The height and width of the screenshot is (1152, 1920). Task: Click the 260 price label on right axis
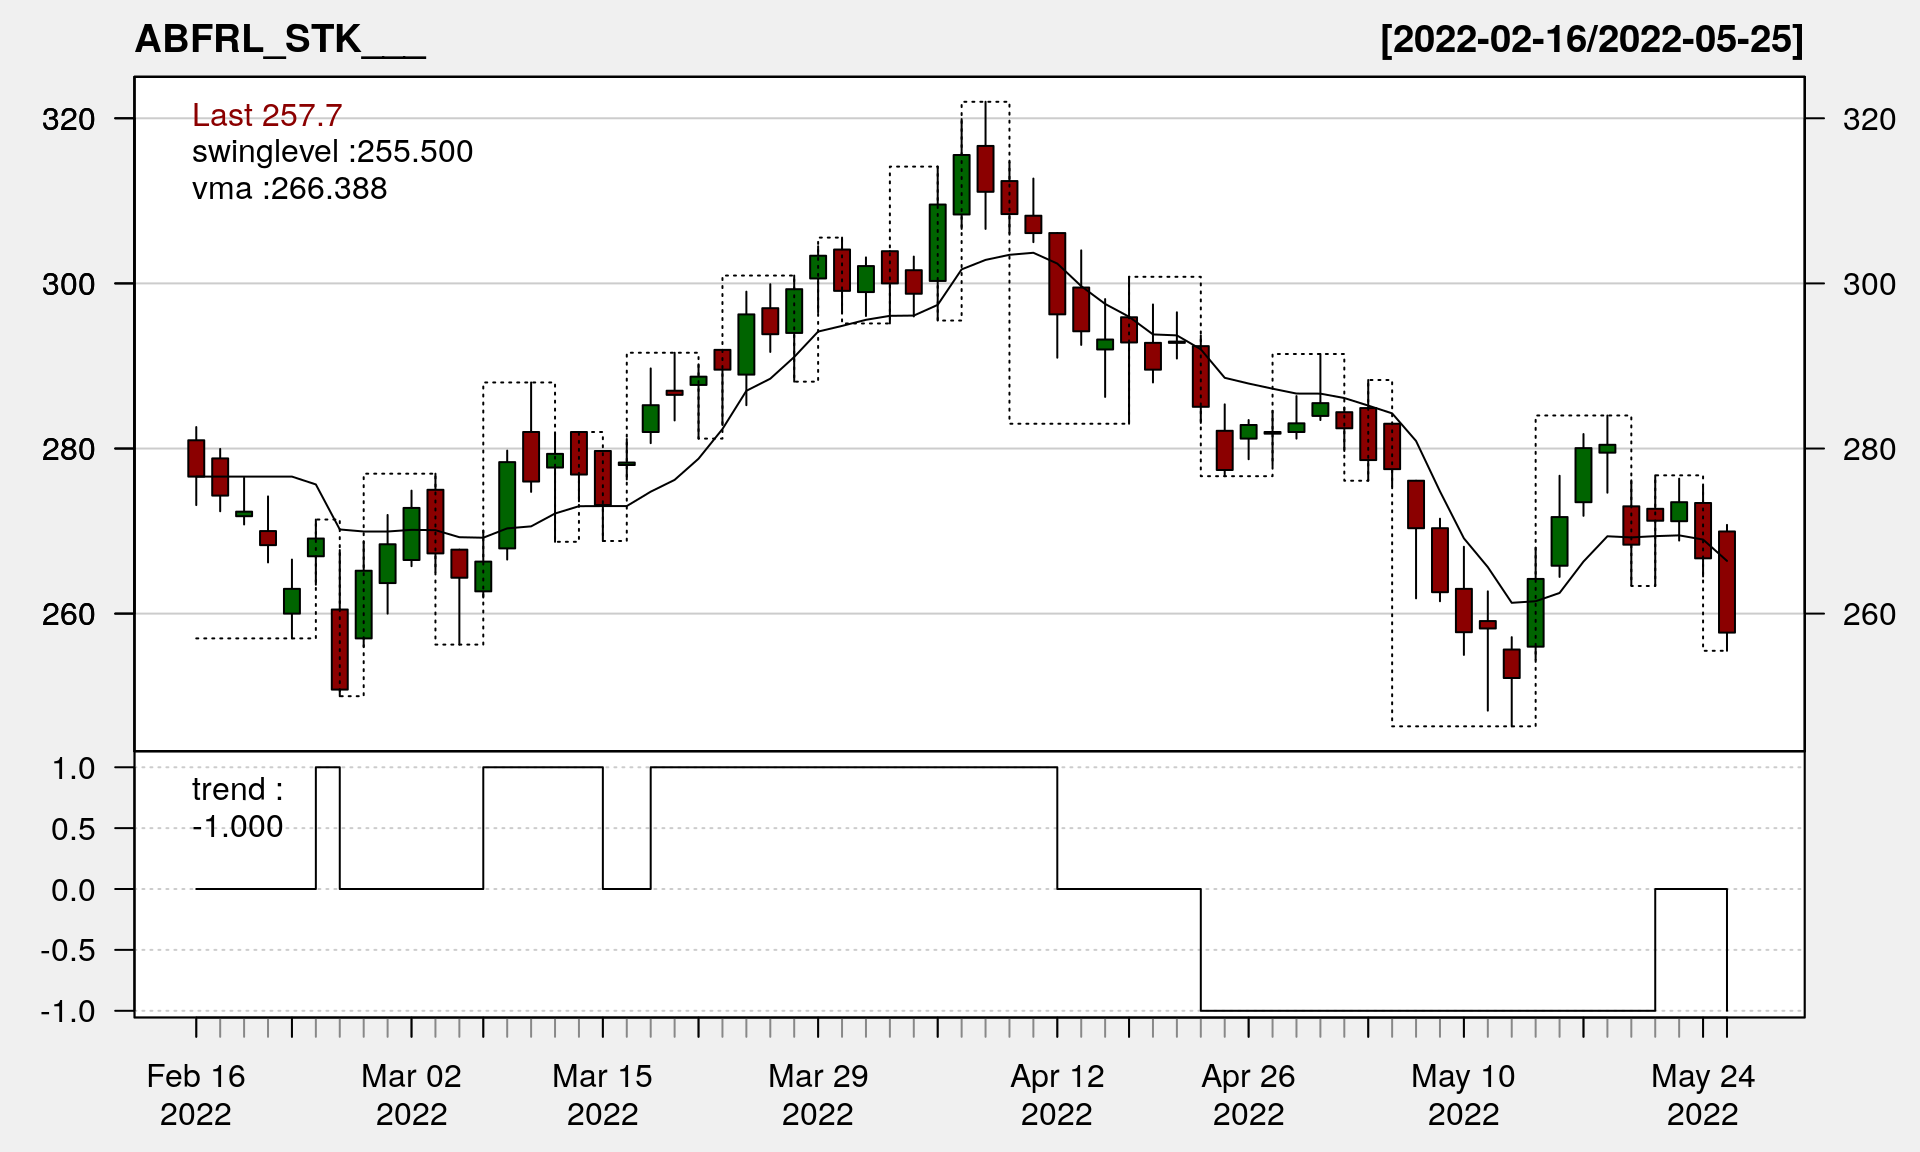click(x=1869, y=614)
